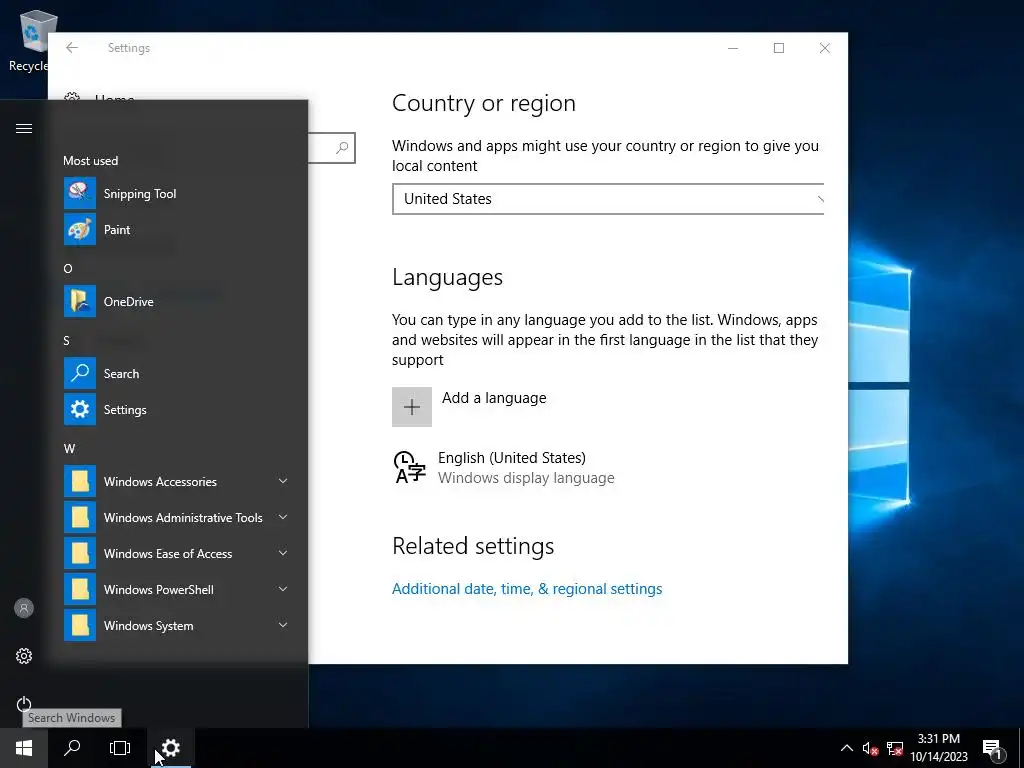Screen dimensions: 1024x768
Task: Click the Windows Ease of Access folder icon
Action: (x=80, y=553)
